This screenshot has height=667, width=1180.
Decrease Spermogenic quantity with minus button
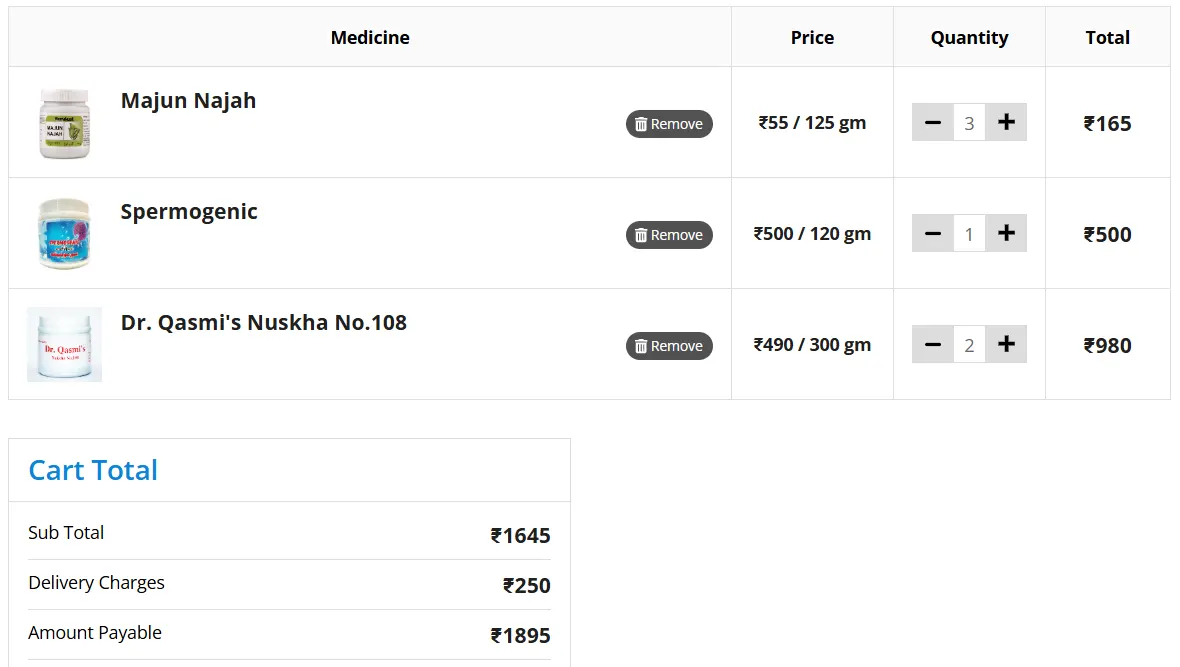[933, 233]
